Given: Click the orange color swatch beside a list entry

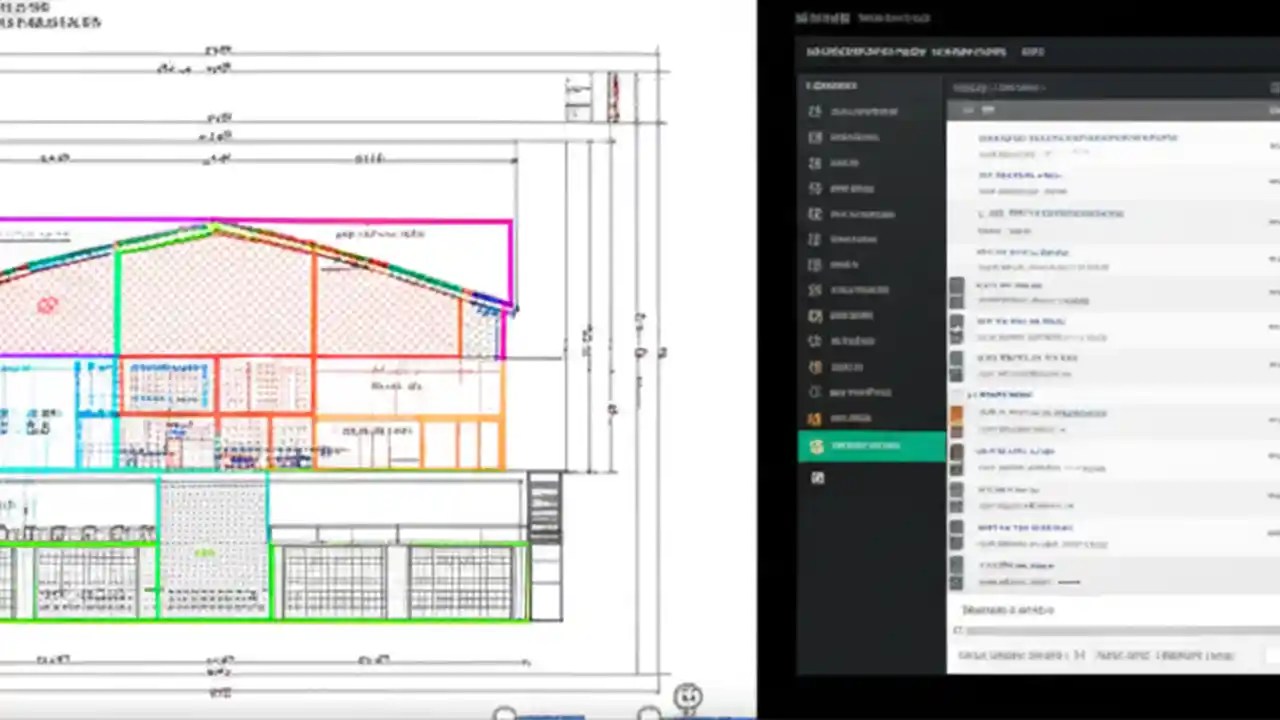Looking at the screenshot, I should [x=956, y=413].
